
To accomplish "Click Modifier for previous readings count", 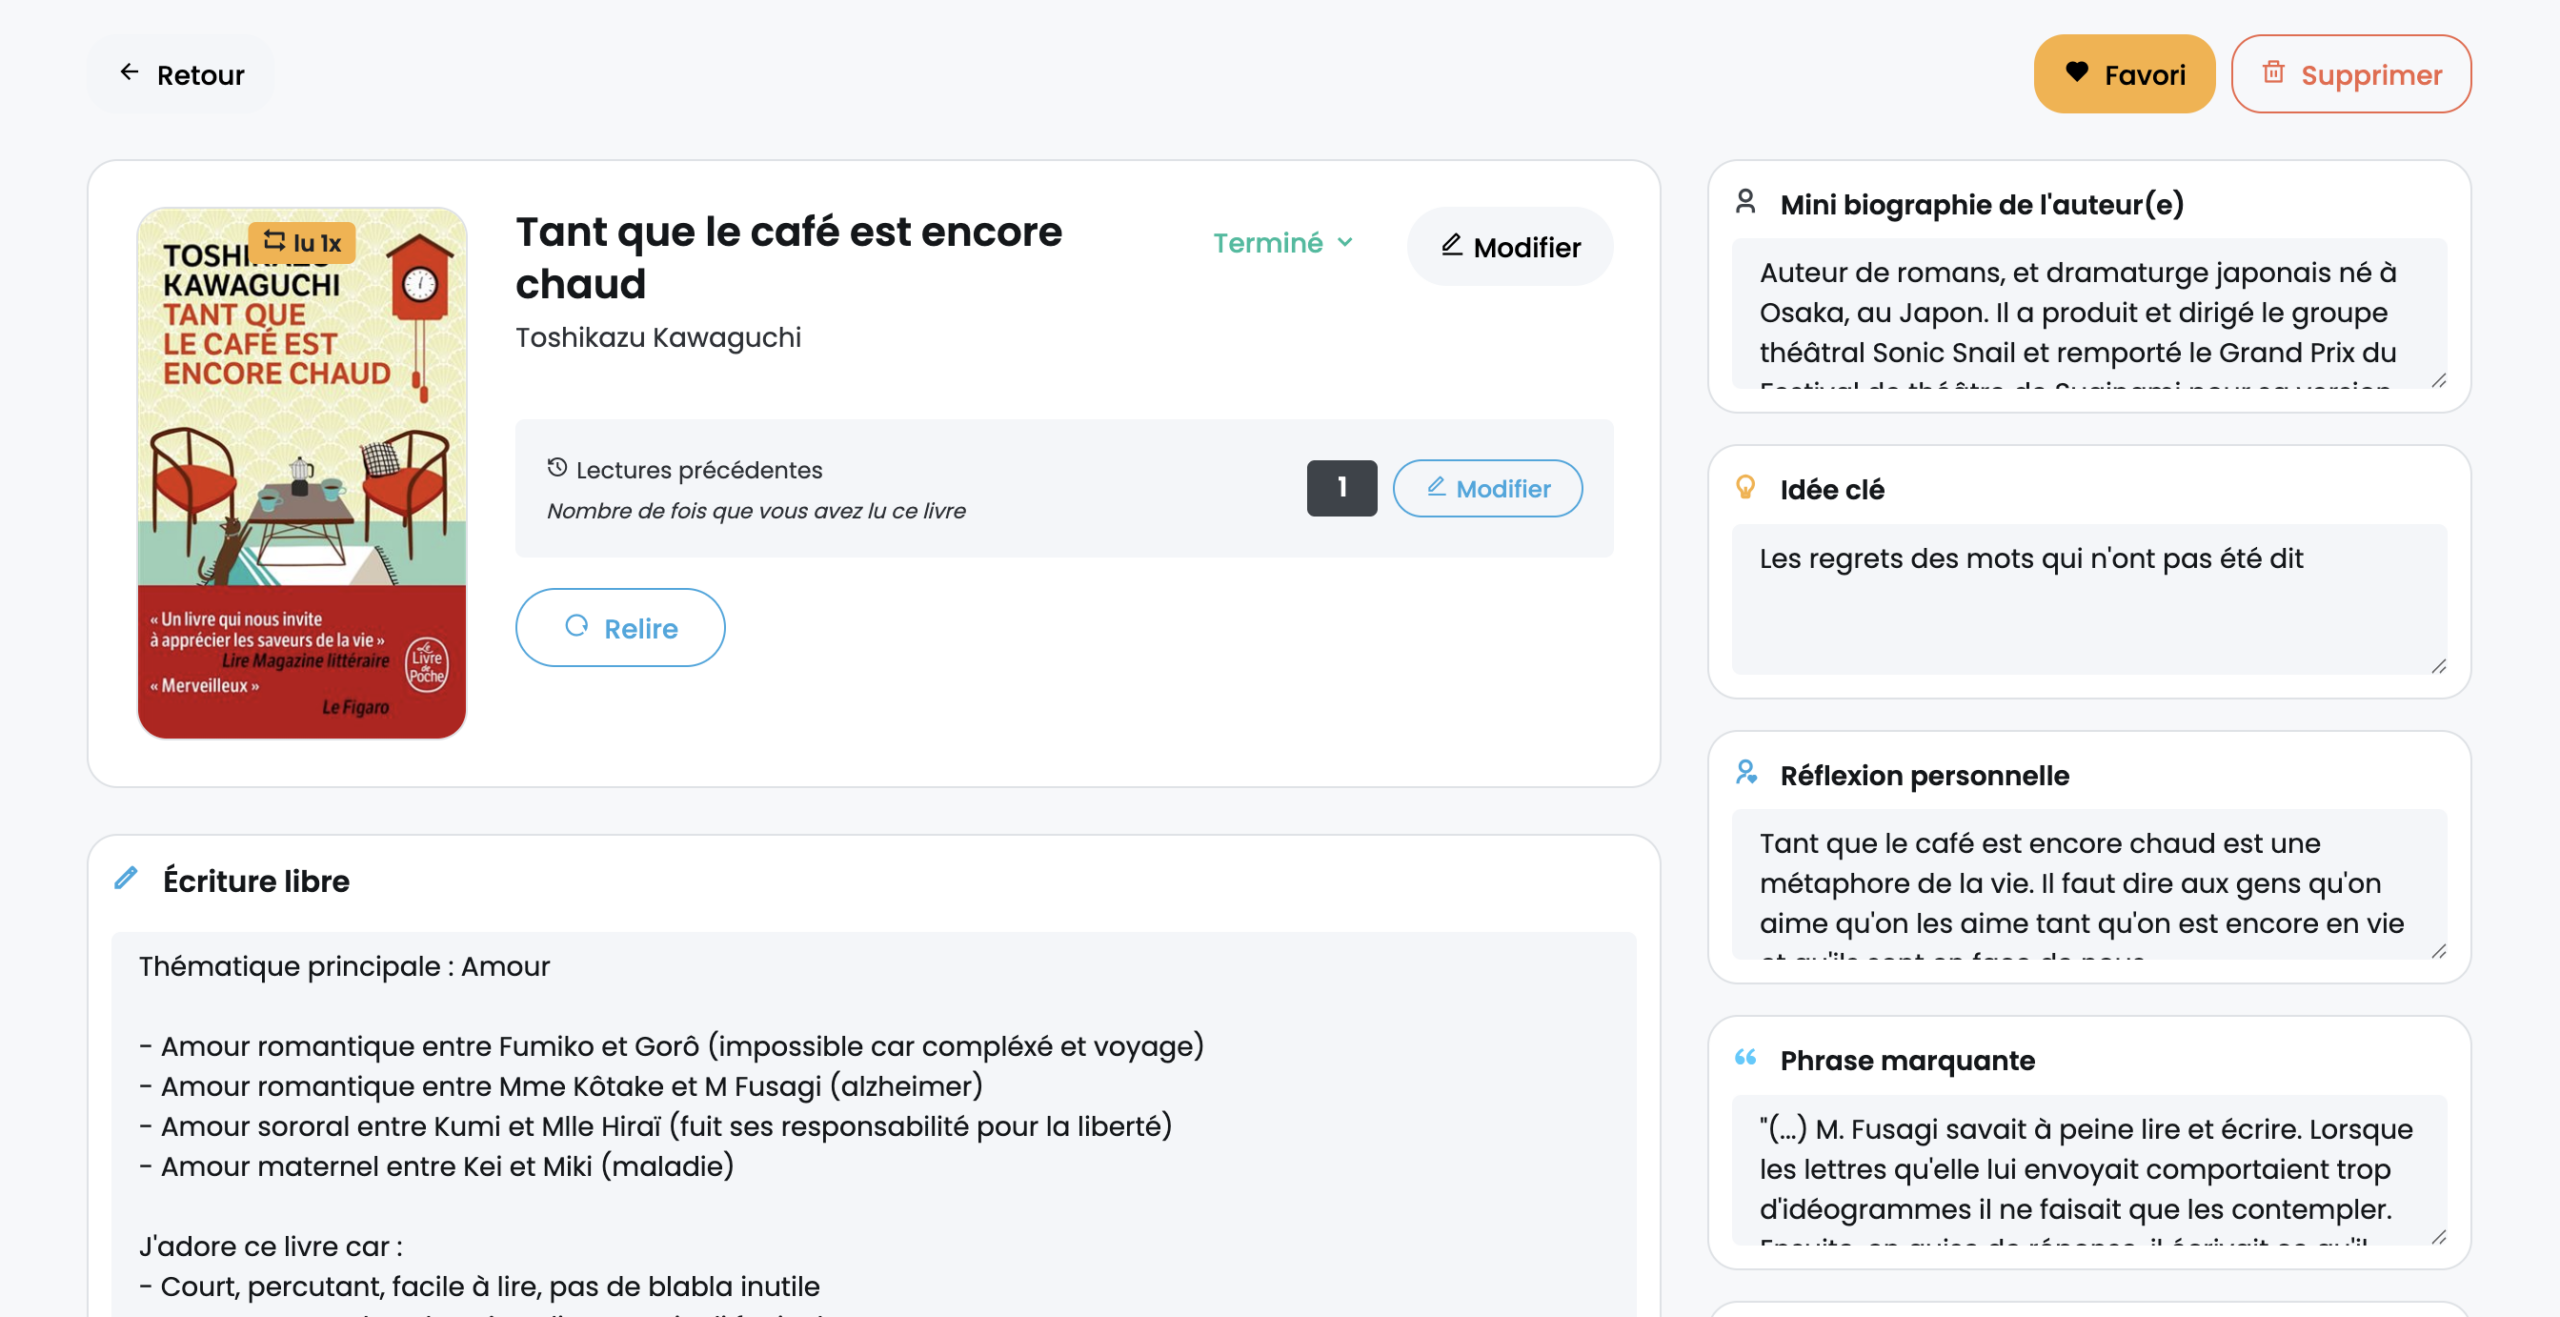I will tap(1487, 488).
